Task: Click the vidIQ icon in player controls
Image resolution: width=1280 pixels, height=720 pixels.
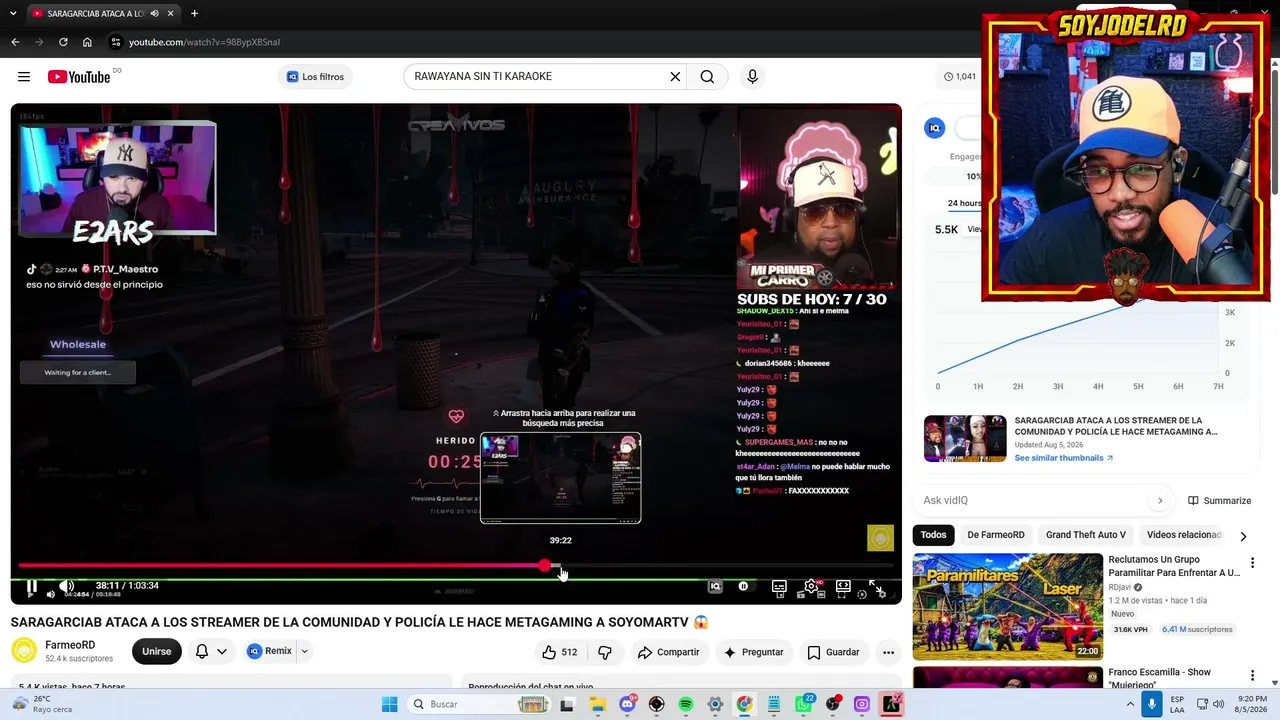Action: [715, 586]
